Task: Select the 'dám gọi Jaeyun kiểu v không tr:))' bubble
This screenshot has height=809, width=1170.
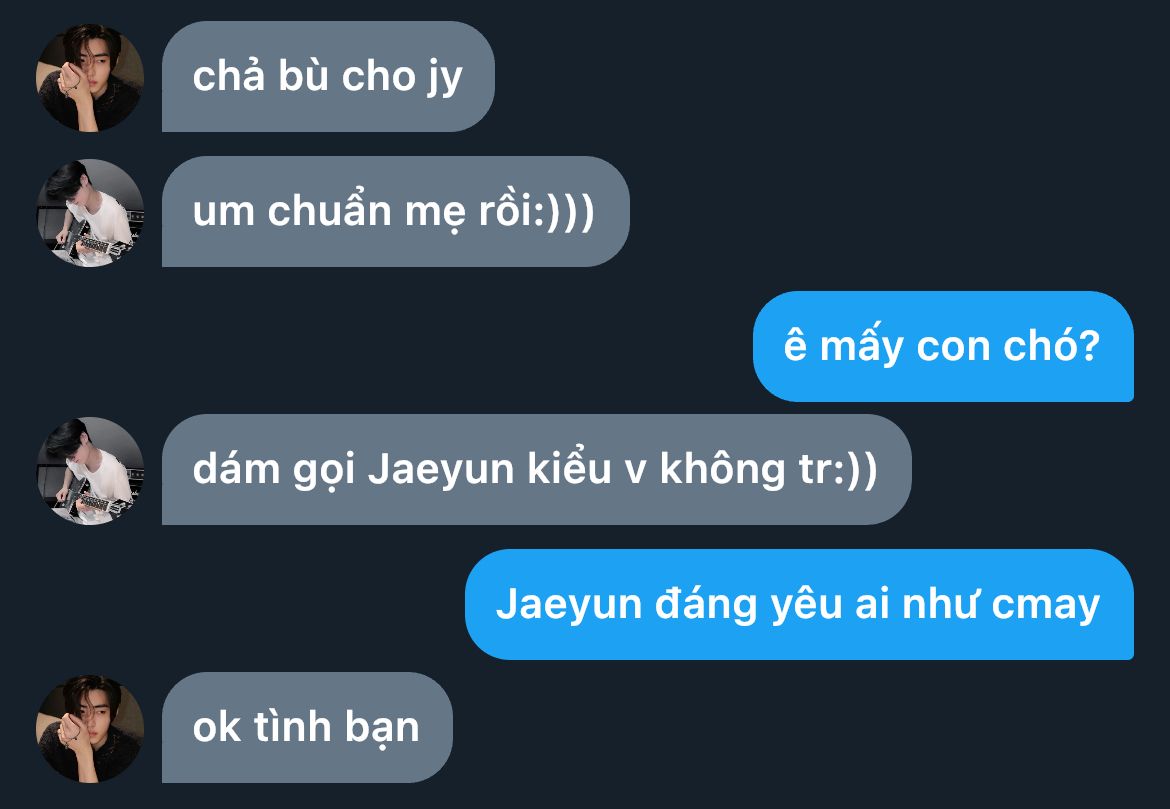Action: tap(536, 469)
